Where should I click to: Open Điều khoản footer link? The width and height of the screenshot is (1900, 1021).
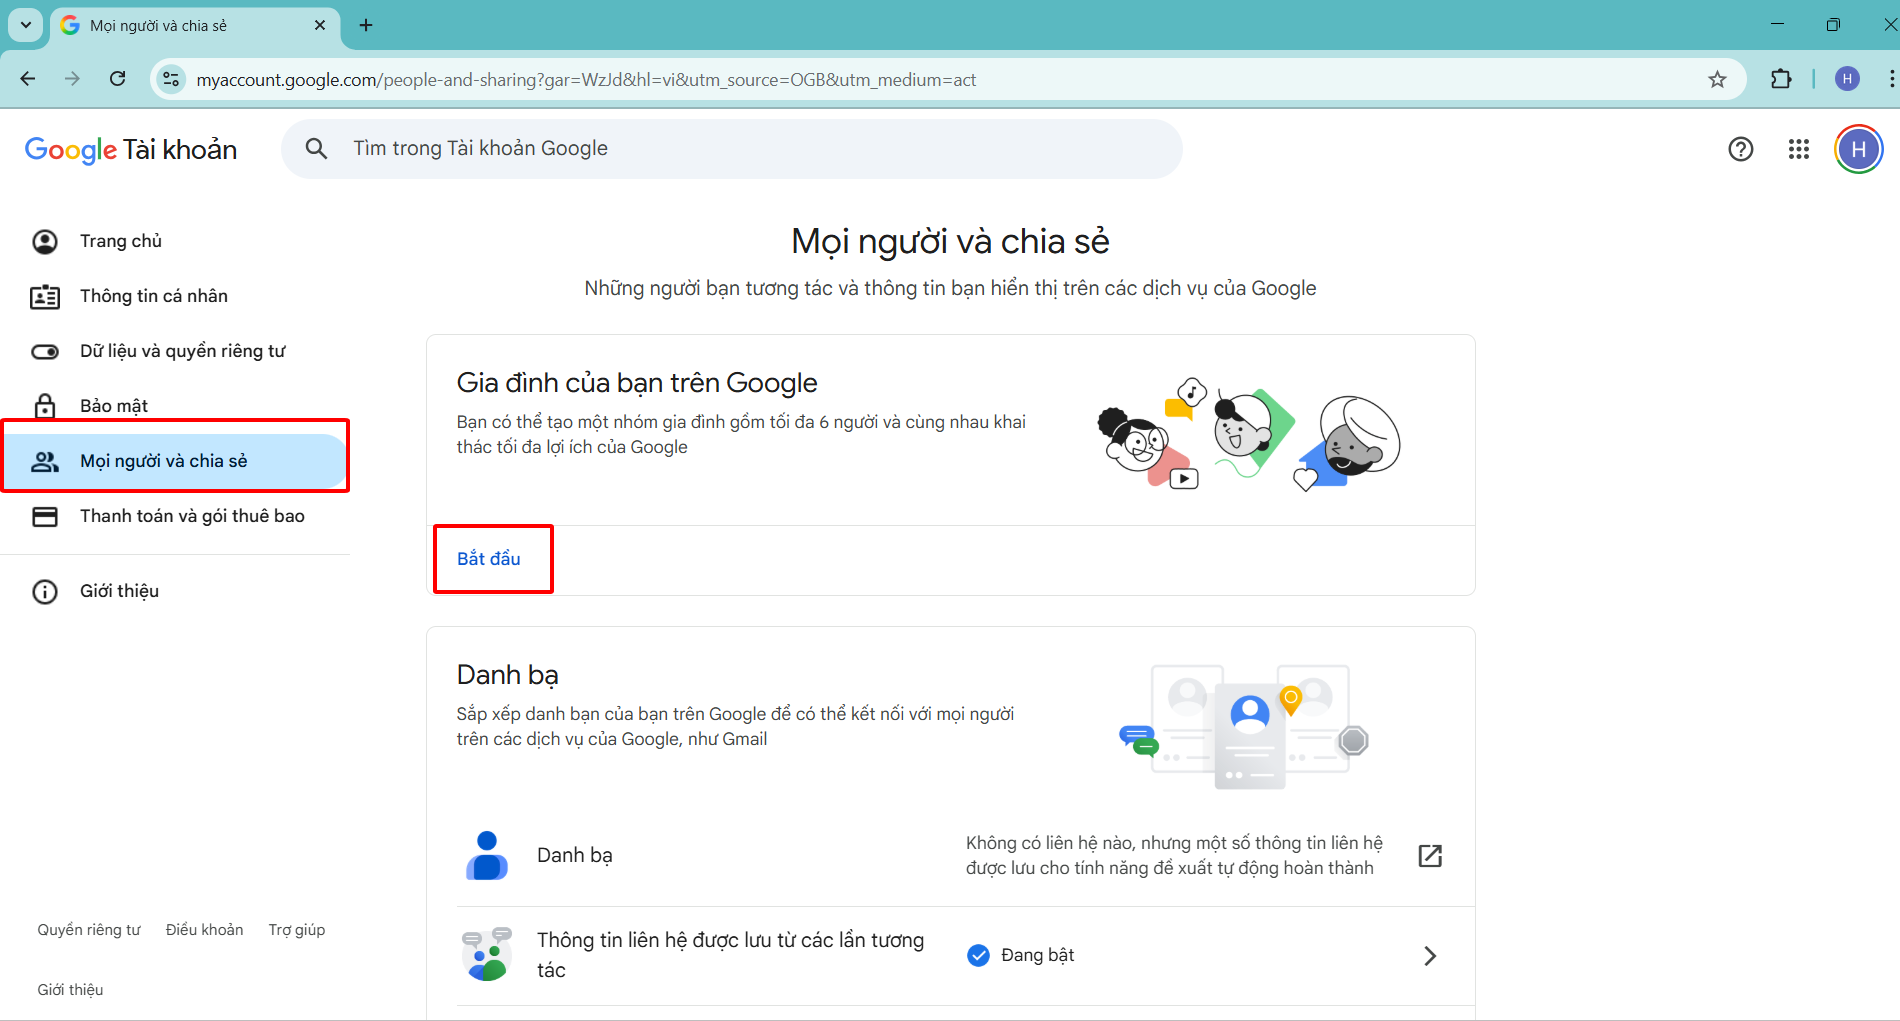[204, 930]
